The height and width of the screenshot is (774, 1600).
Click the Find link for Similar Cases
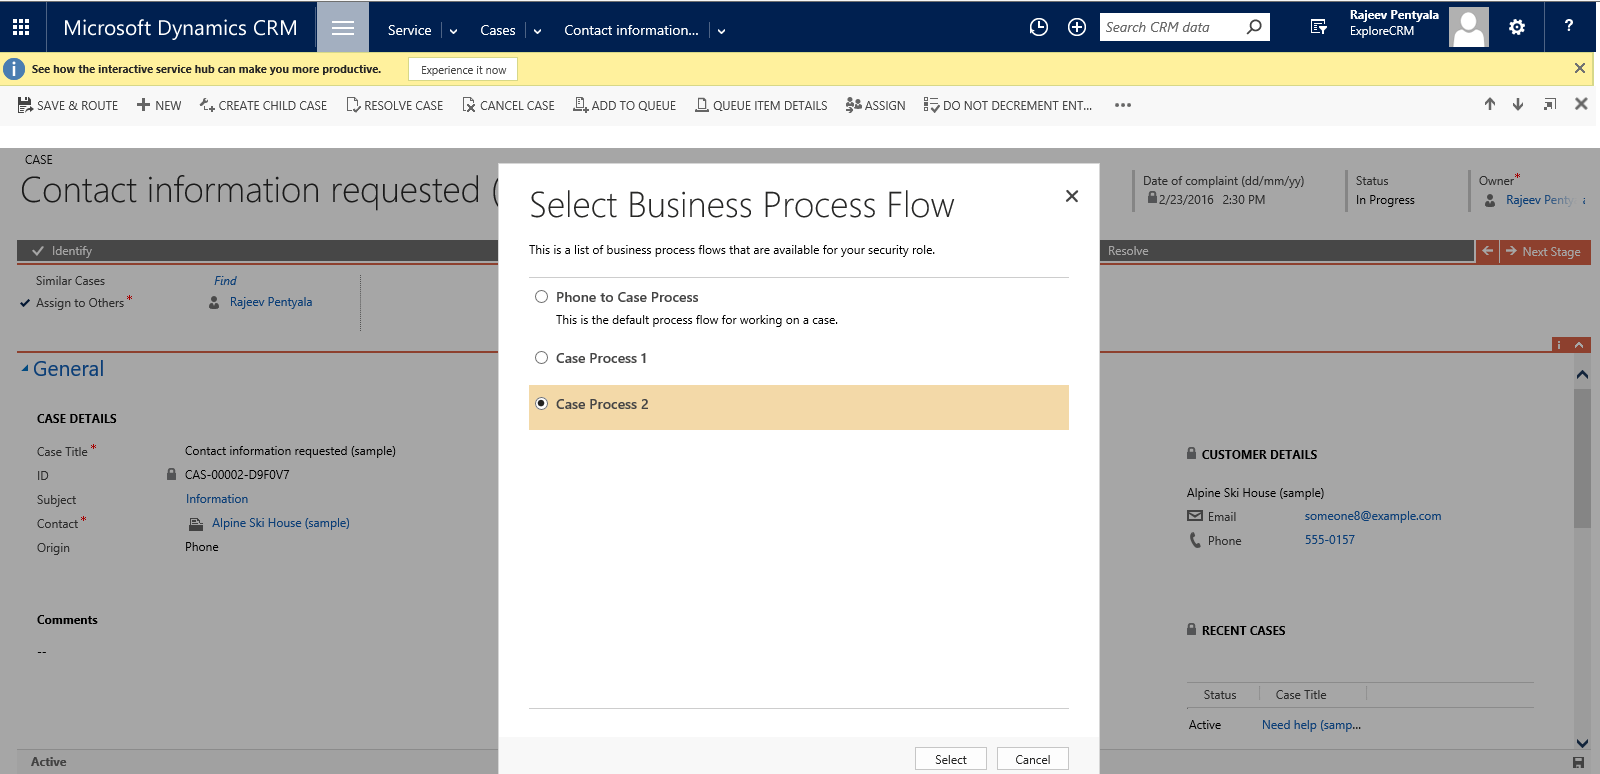click(x=225, y=281)
